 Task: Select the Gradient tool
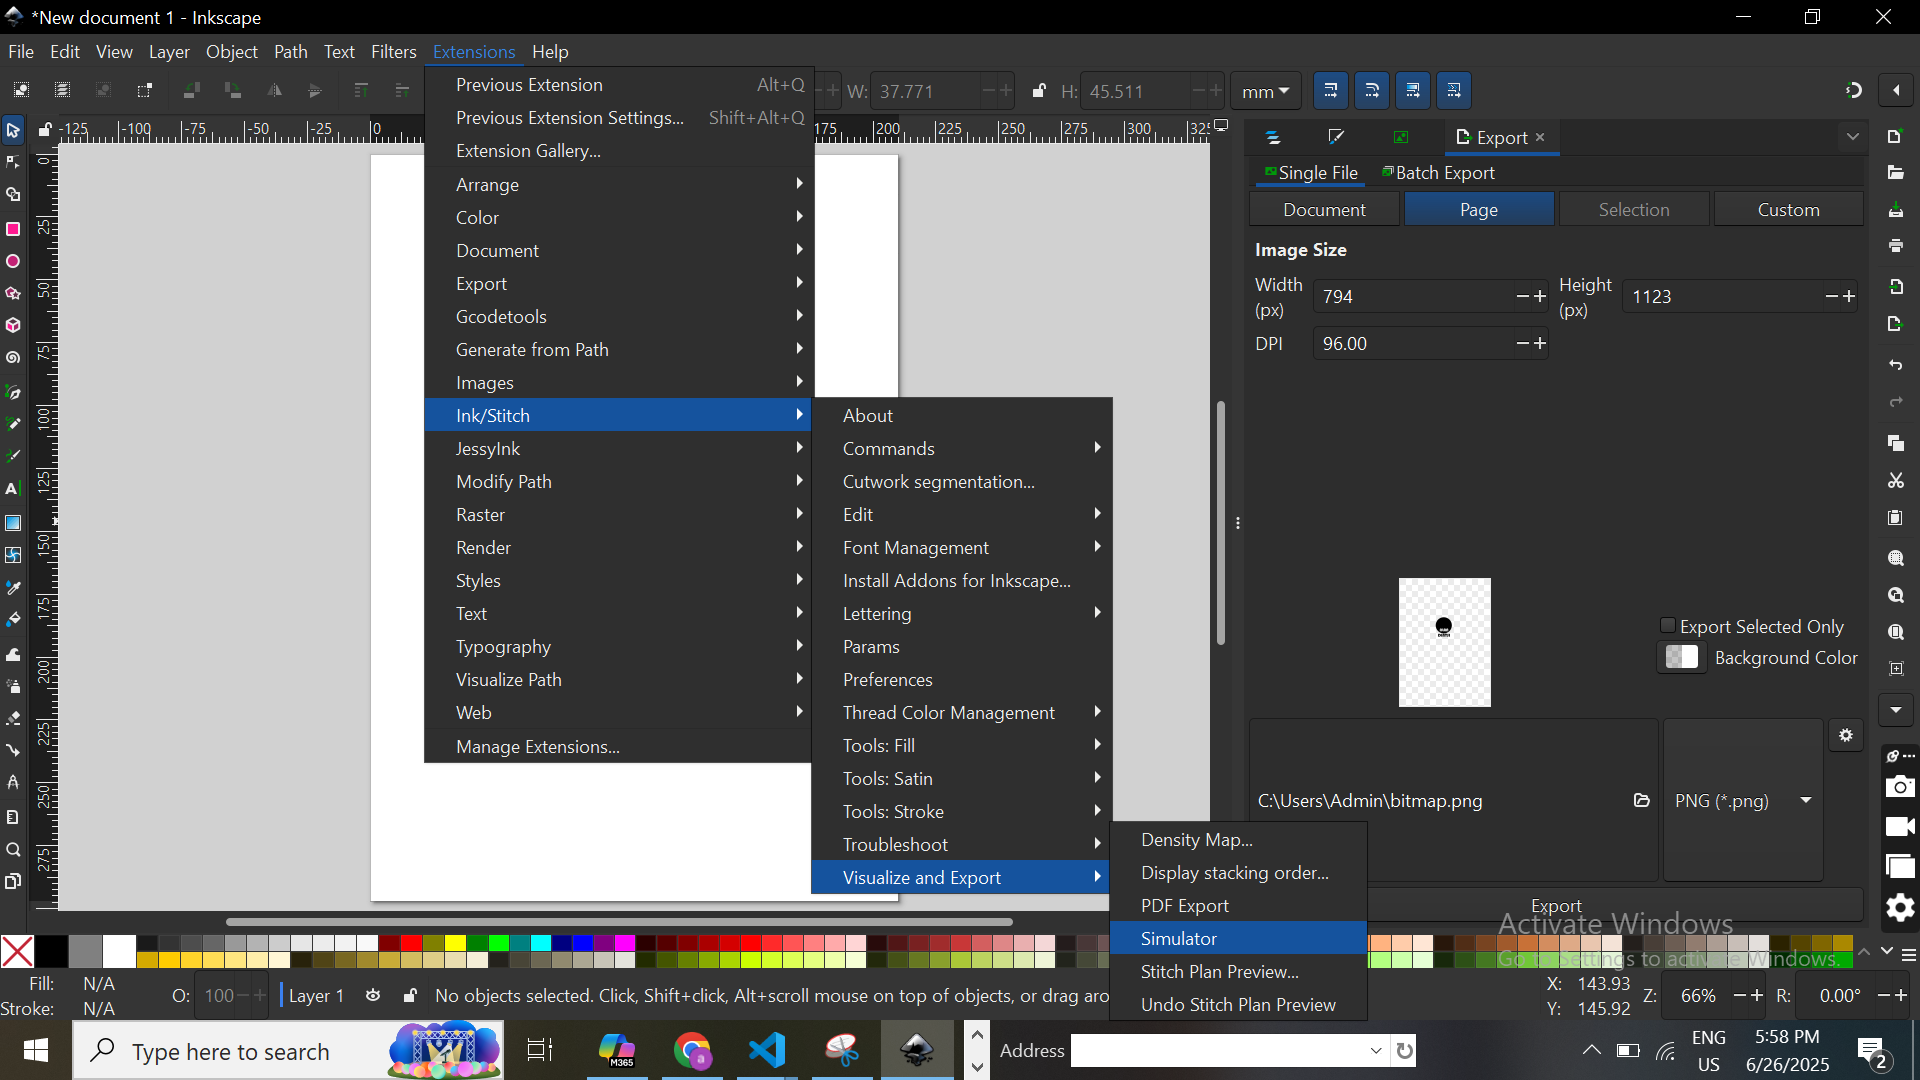point(13,523)
